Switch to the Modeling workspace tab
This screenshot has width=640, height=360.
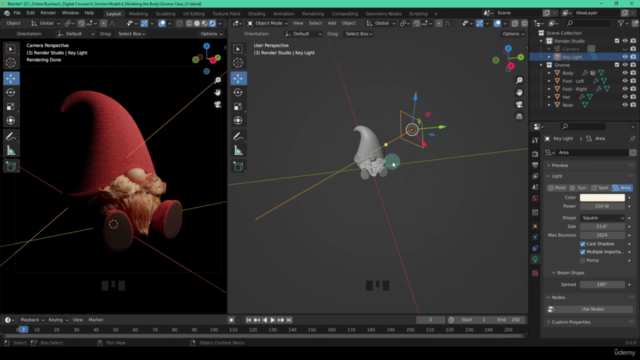[138, 13]
